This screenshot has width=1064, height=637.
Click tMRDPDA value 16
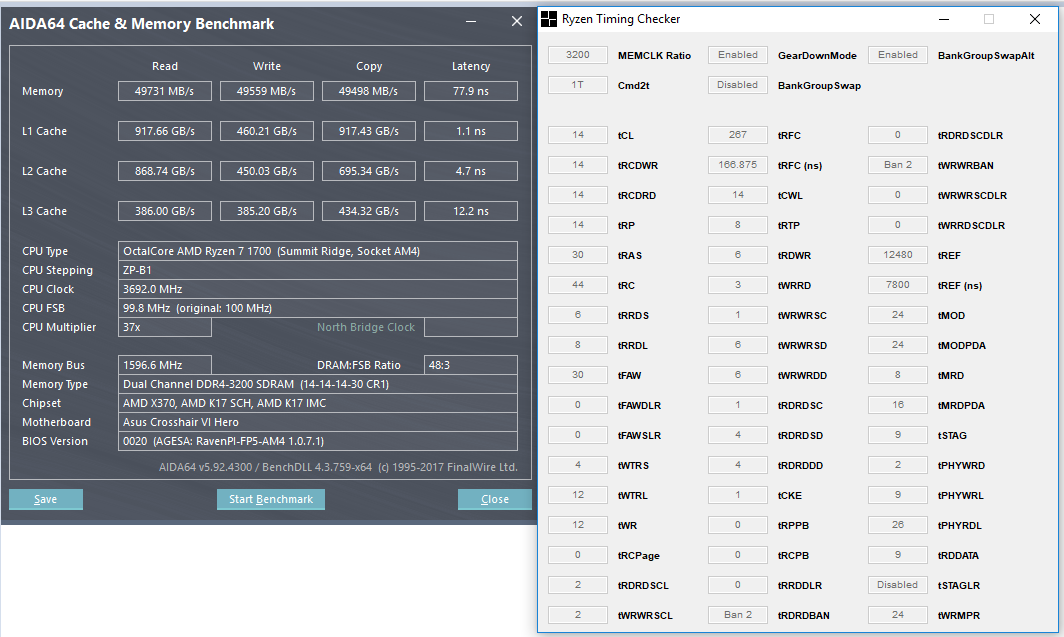(x=898, y=405)
